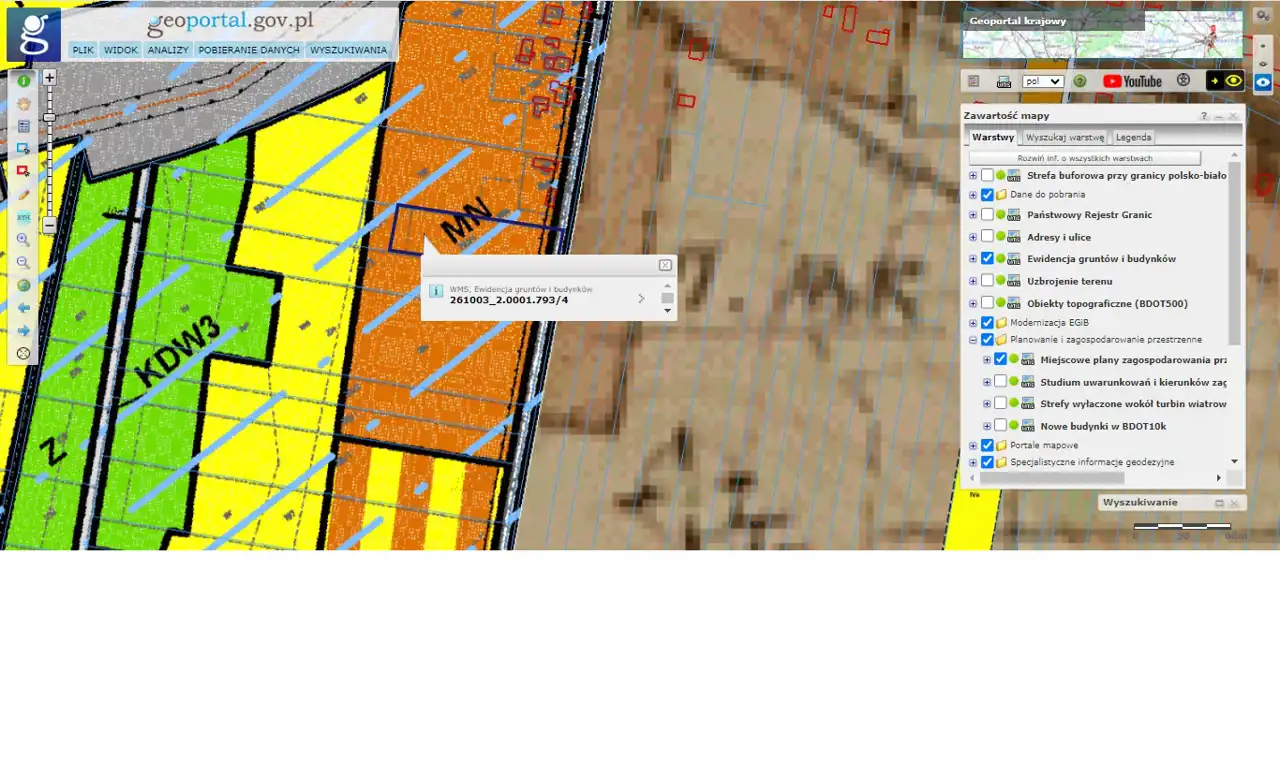Click the magnifier zoom-in tool

tap(23, 240)
